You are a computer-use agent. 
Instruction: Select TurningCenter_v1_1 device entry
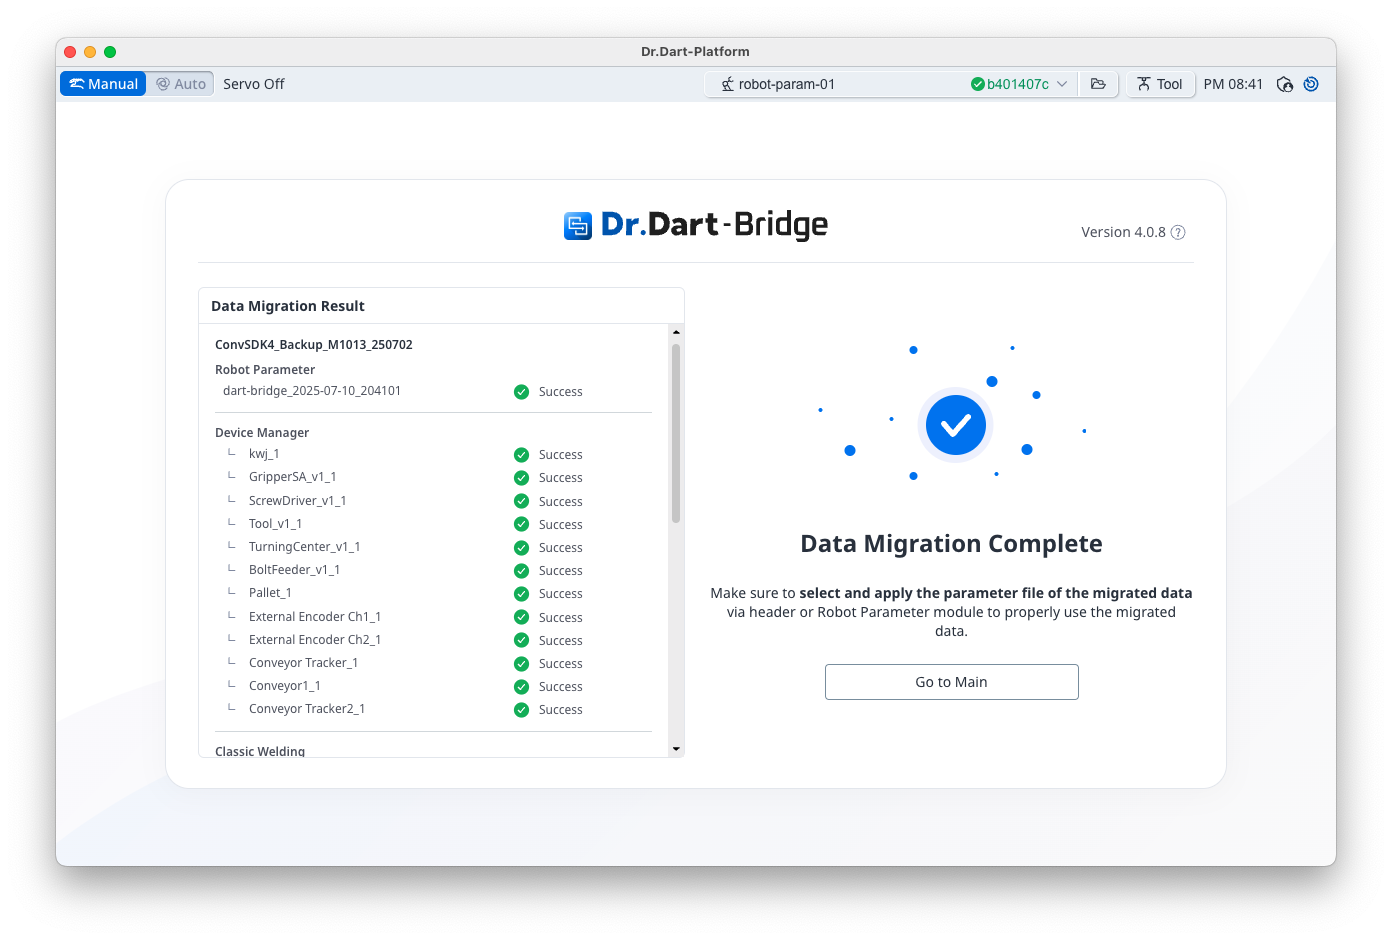[304, 547]
